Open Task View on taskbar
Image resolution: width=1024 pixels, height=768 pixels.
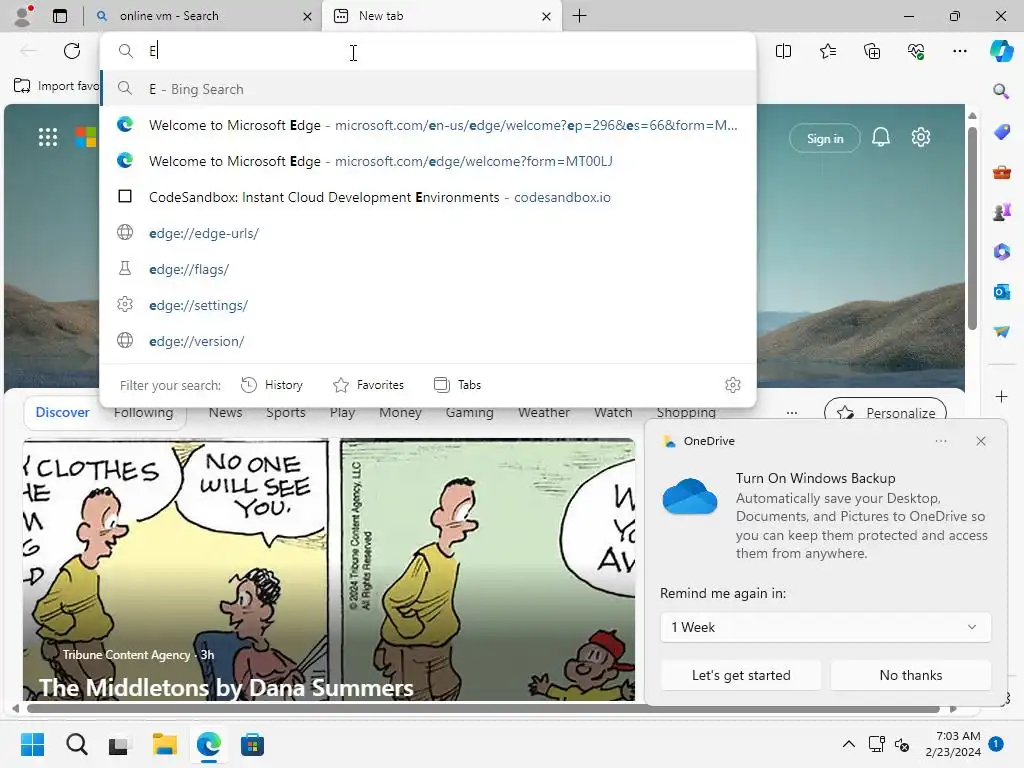[120, 744]
